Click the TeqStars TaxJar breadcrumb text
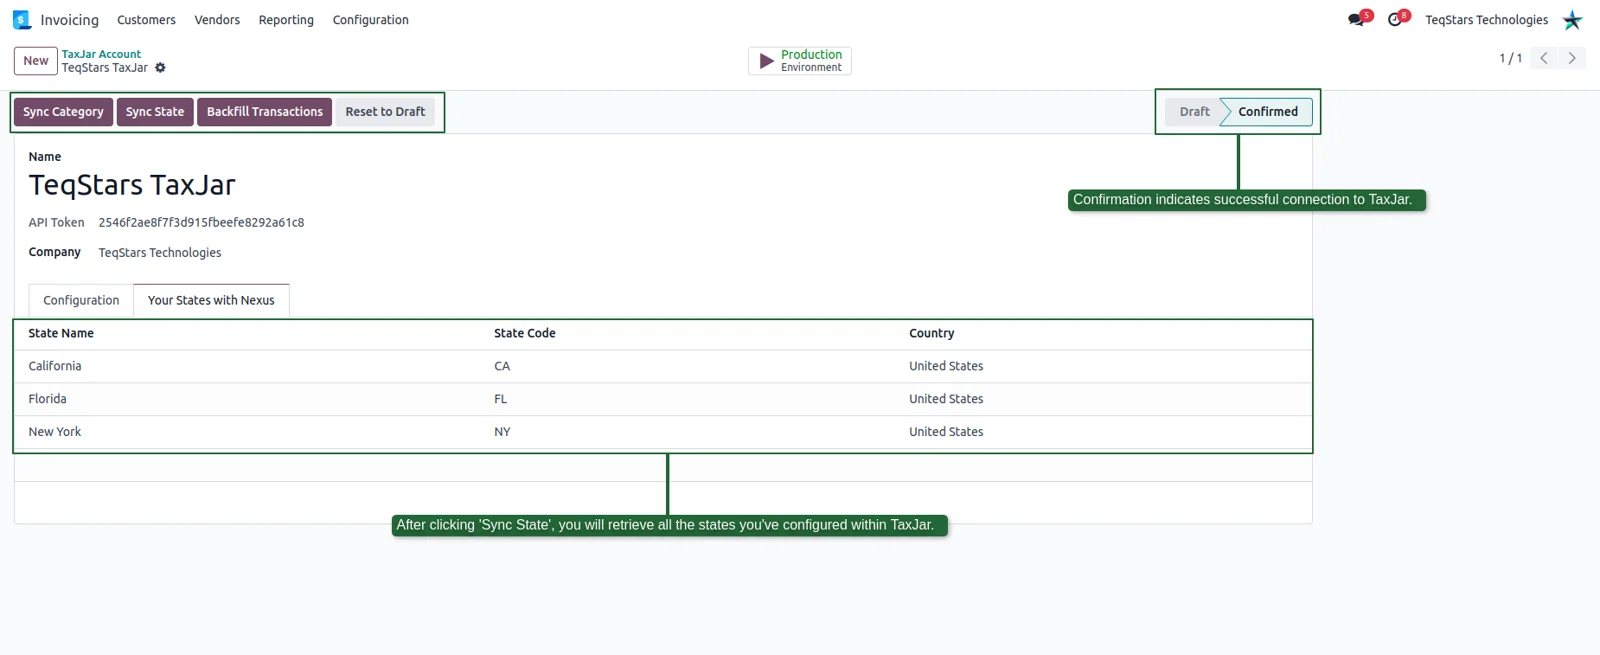Image resolution: width=1600 pixels, height=655 pixels. [x=105, y=68]
